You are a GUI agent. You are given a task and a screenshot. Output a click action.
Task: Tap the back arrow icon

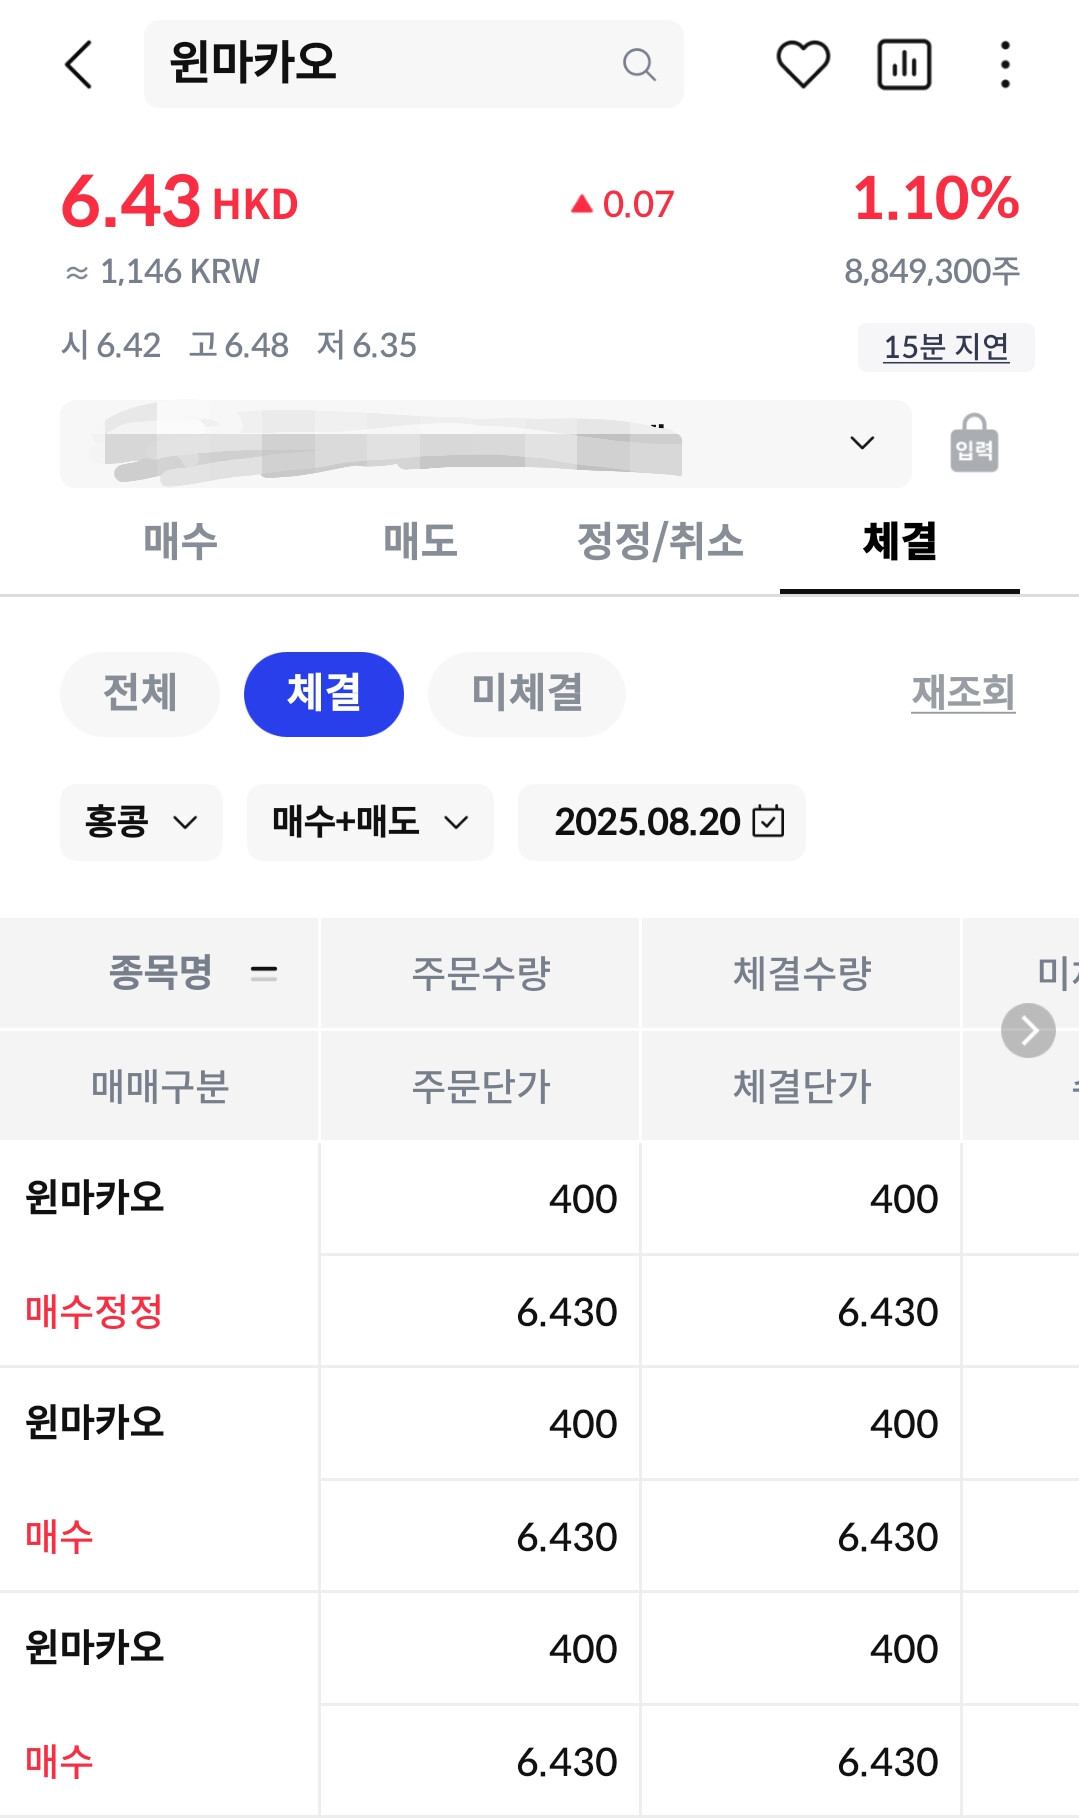point(79,65)
